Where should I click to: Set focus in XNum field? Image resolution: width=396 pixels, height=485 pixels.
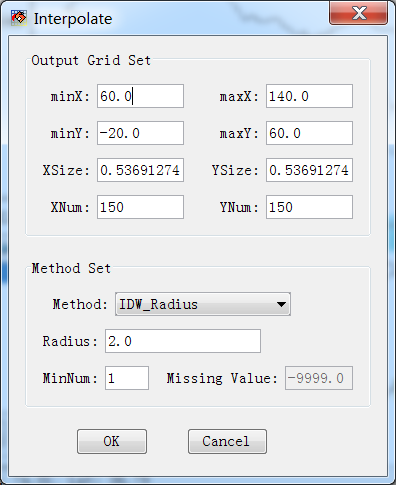140,207
